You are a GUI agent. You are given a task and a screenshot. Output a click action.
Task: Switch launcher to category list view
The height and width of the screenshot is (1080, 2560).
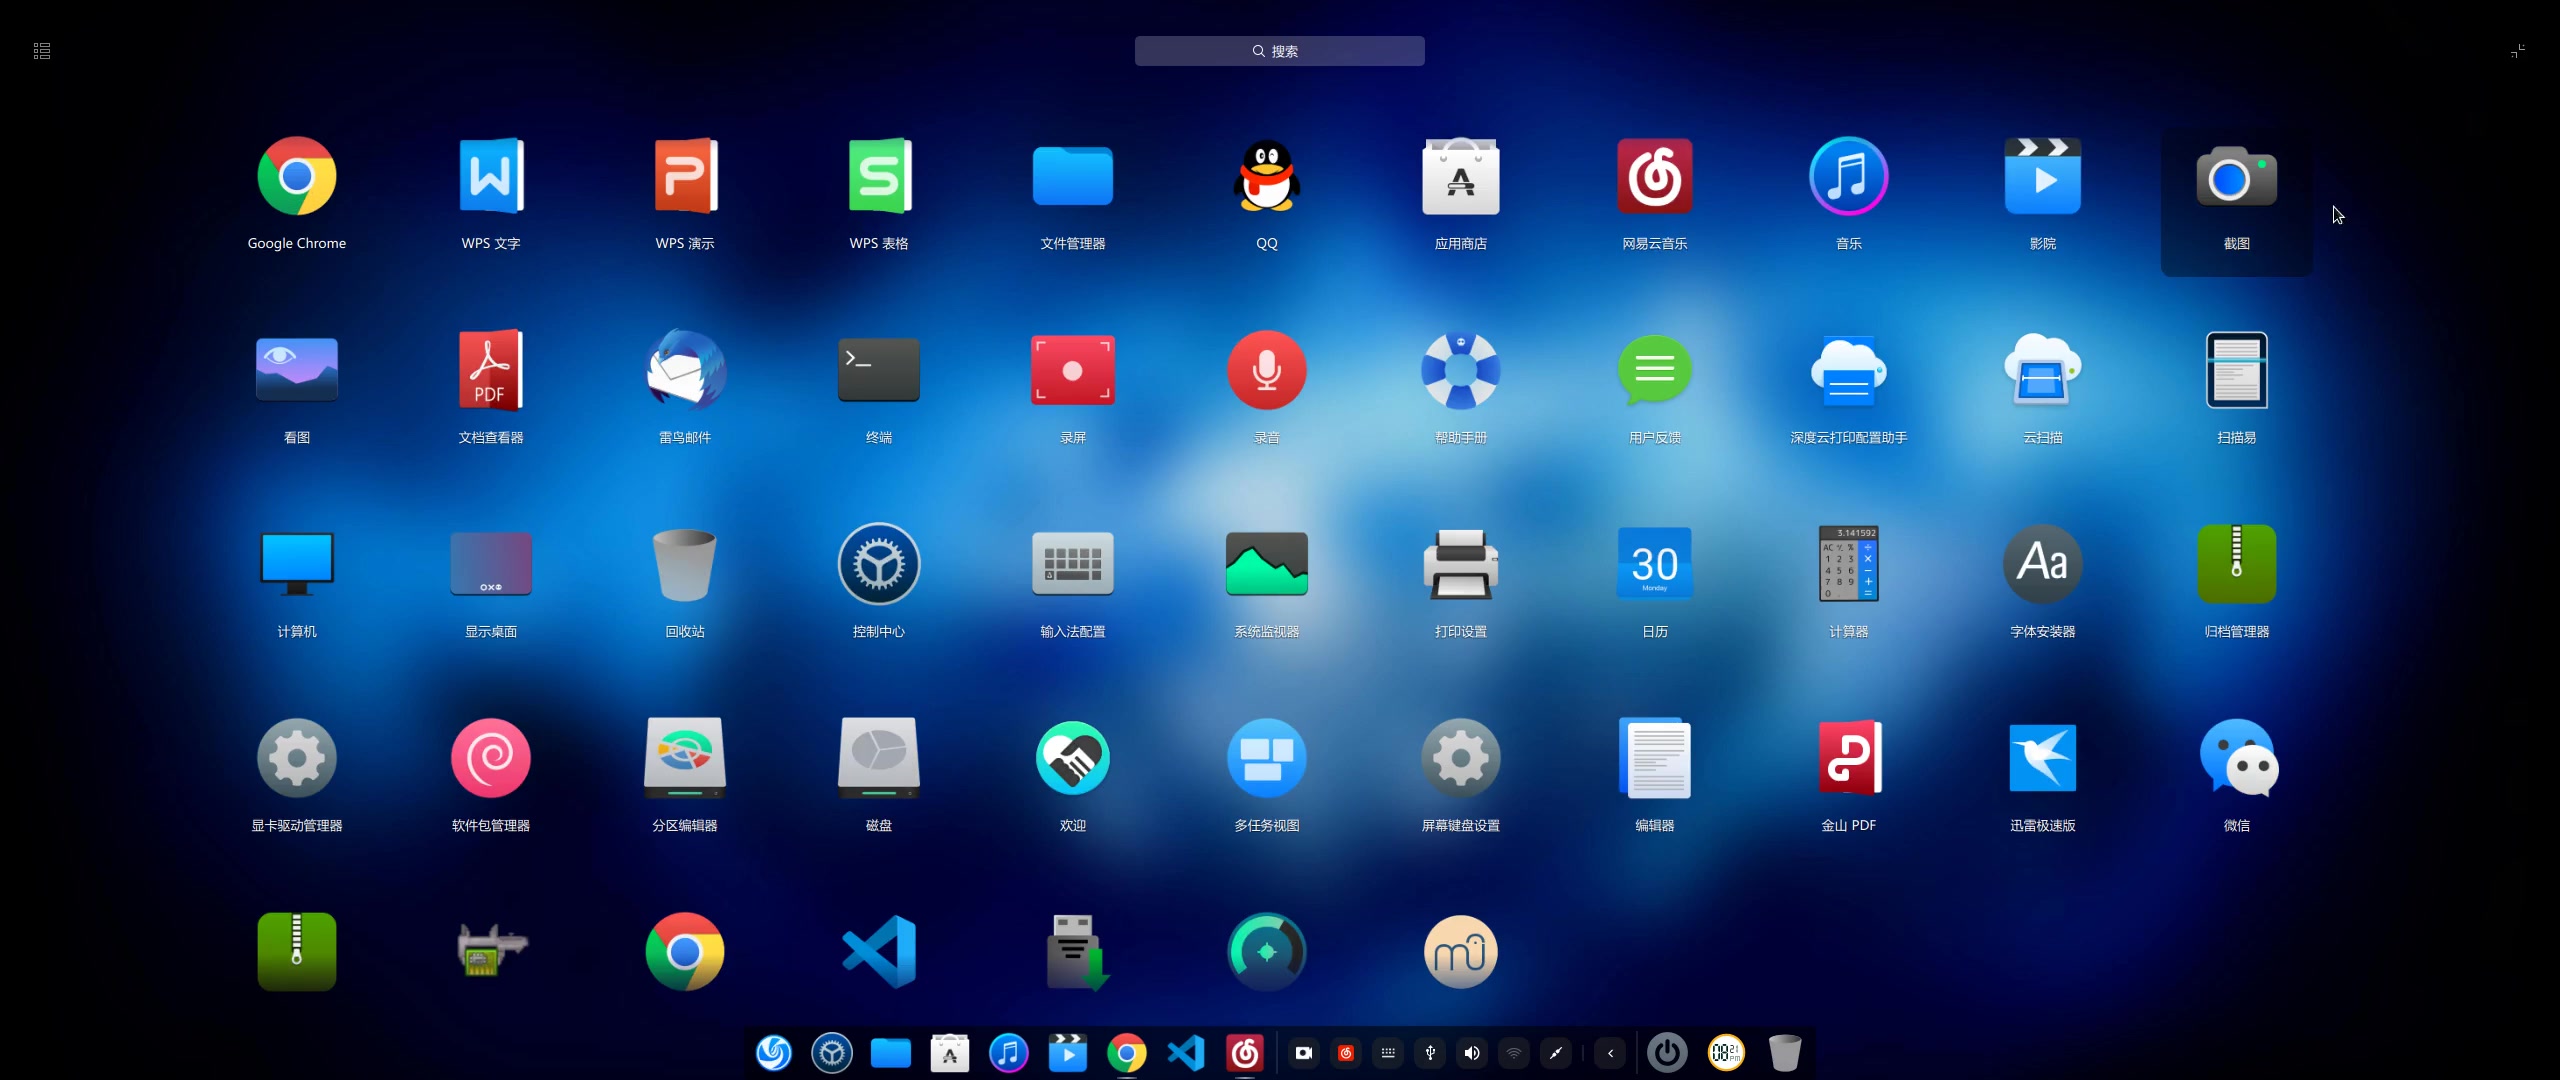tap(42, 51)
